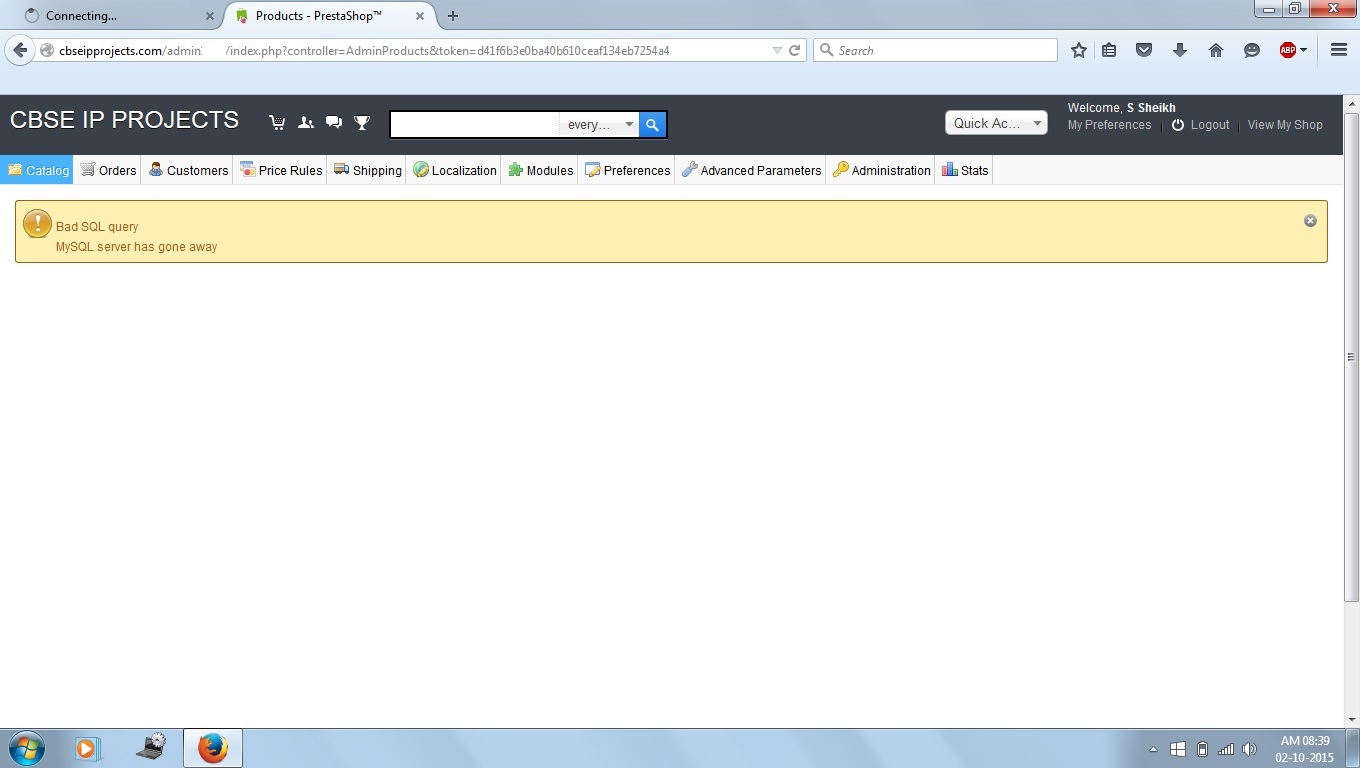
Task: Reload the page with the refresh icon
Action: [795, 50]
